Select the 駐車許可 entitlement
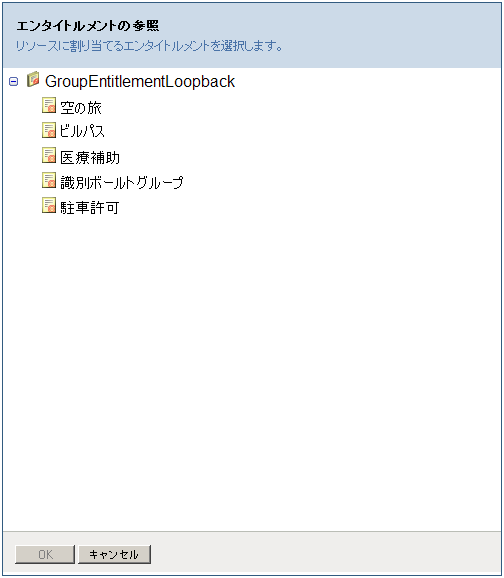 pos(90,208)
